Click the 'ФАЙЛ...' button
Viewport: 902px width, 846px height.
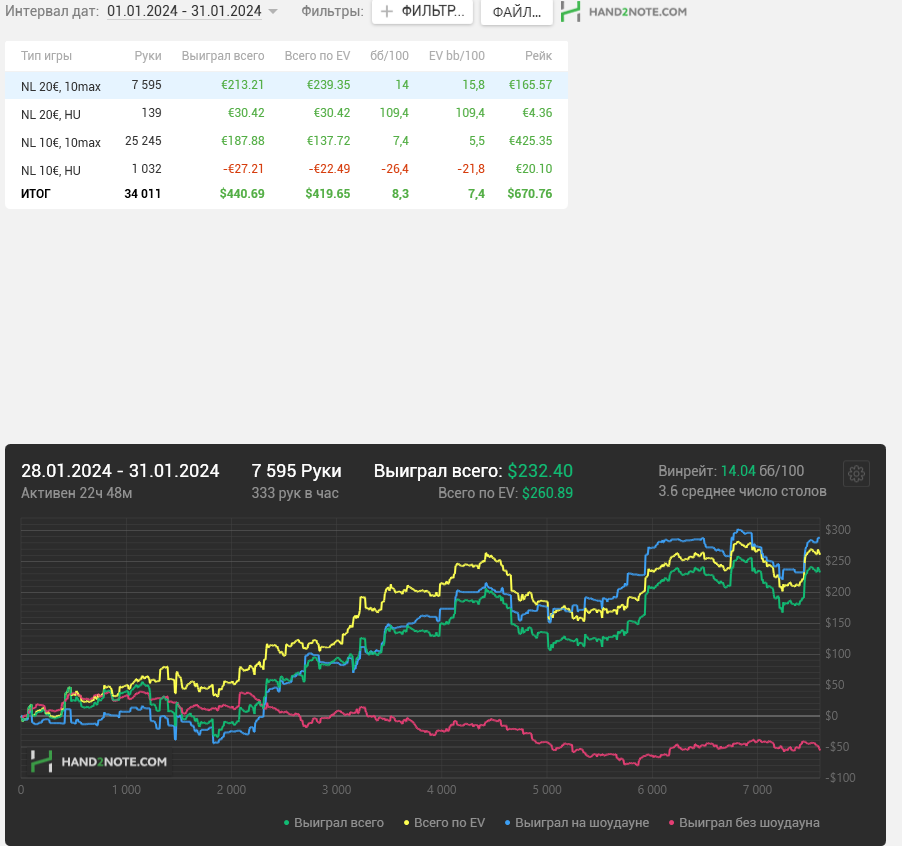tap(517, 12)
